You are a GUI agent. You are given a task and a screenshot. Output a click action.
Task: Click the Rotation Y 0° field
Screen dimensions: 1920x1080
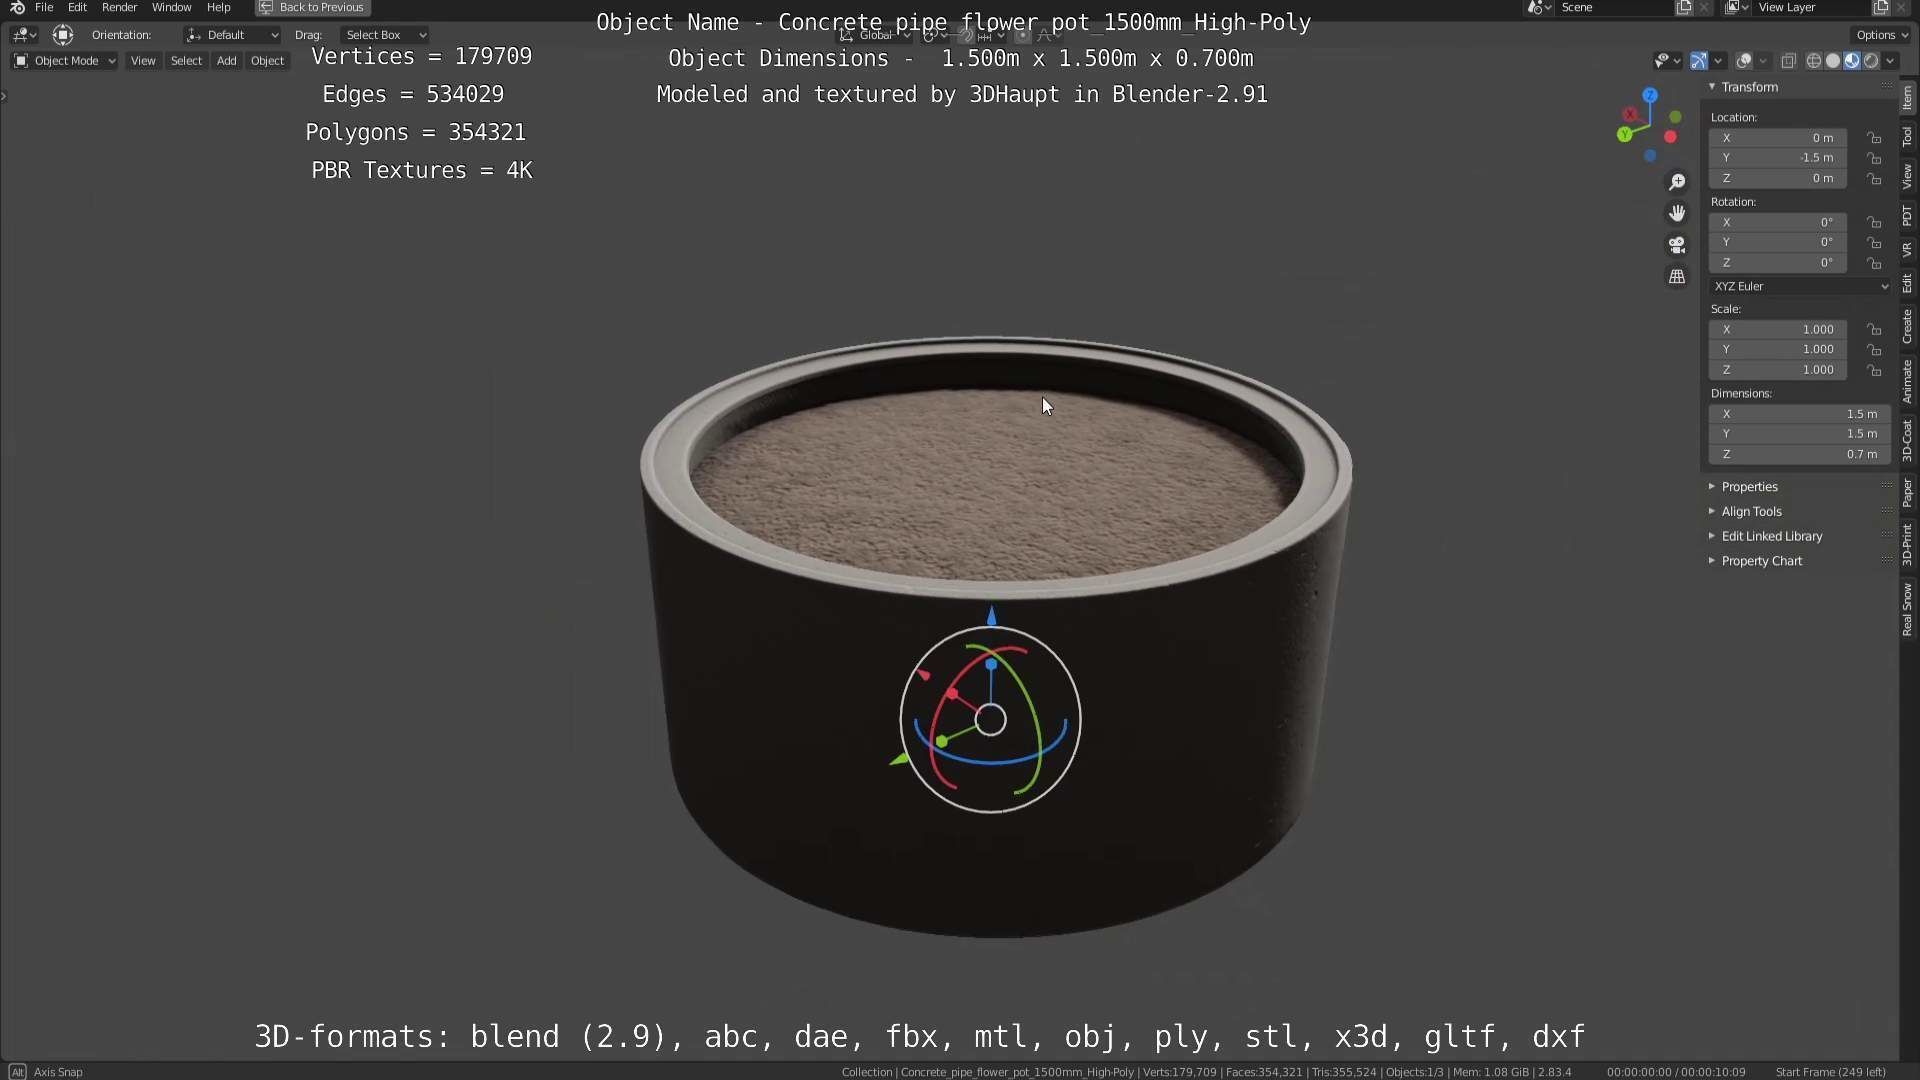pos(1778,242)
